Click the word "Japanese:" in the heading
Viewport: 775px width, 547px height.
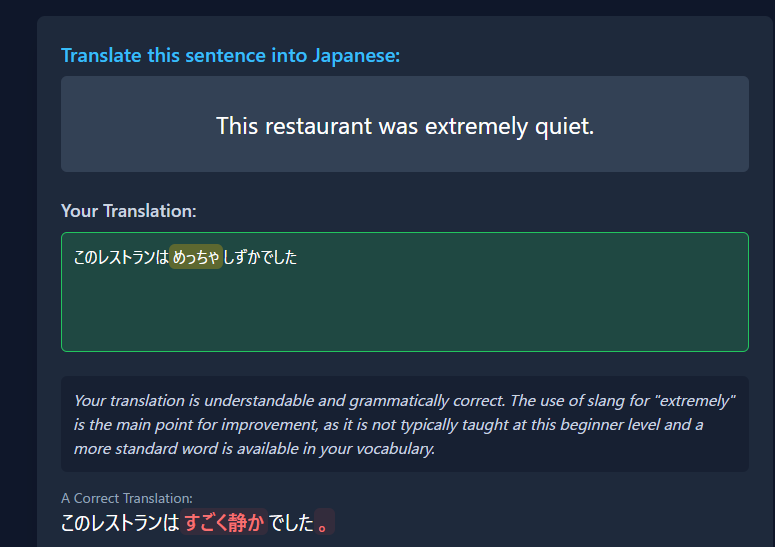click(356, 55)
